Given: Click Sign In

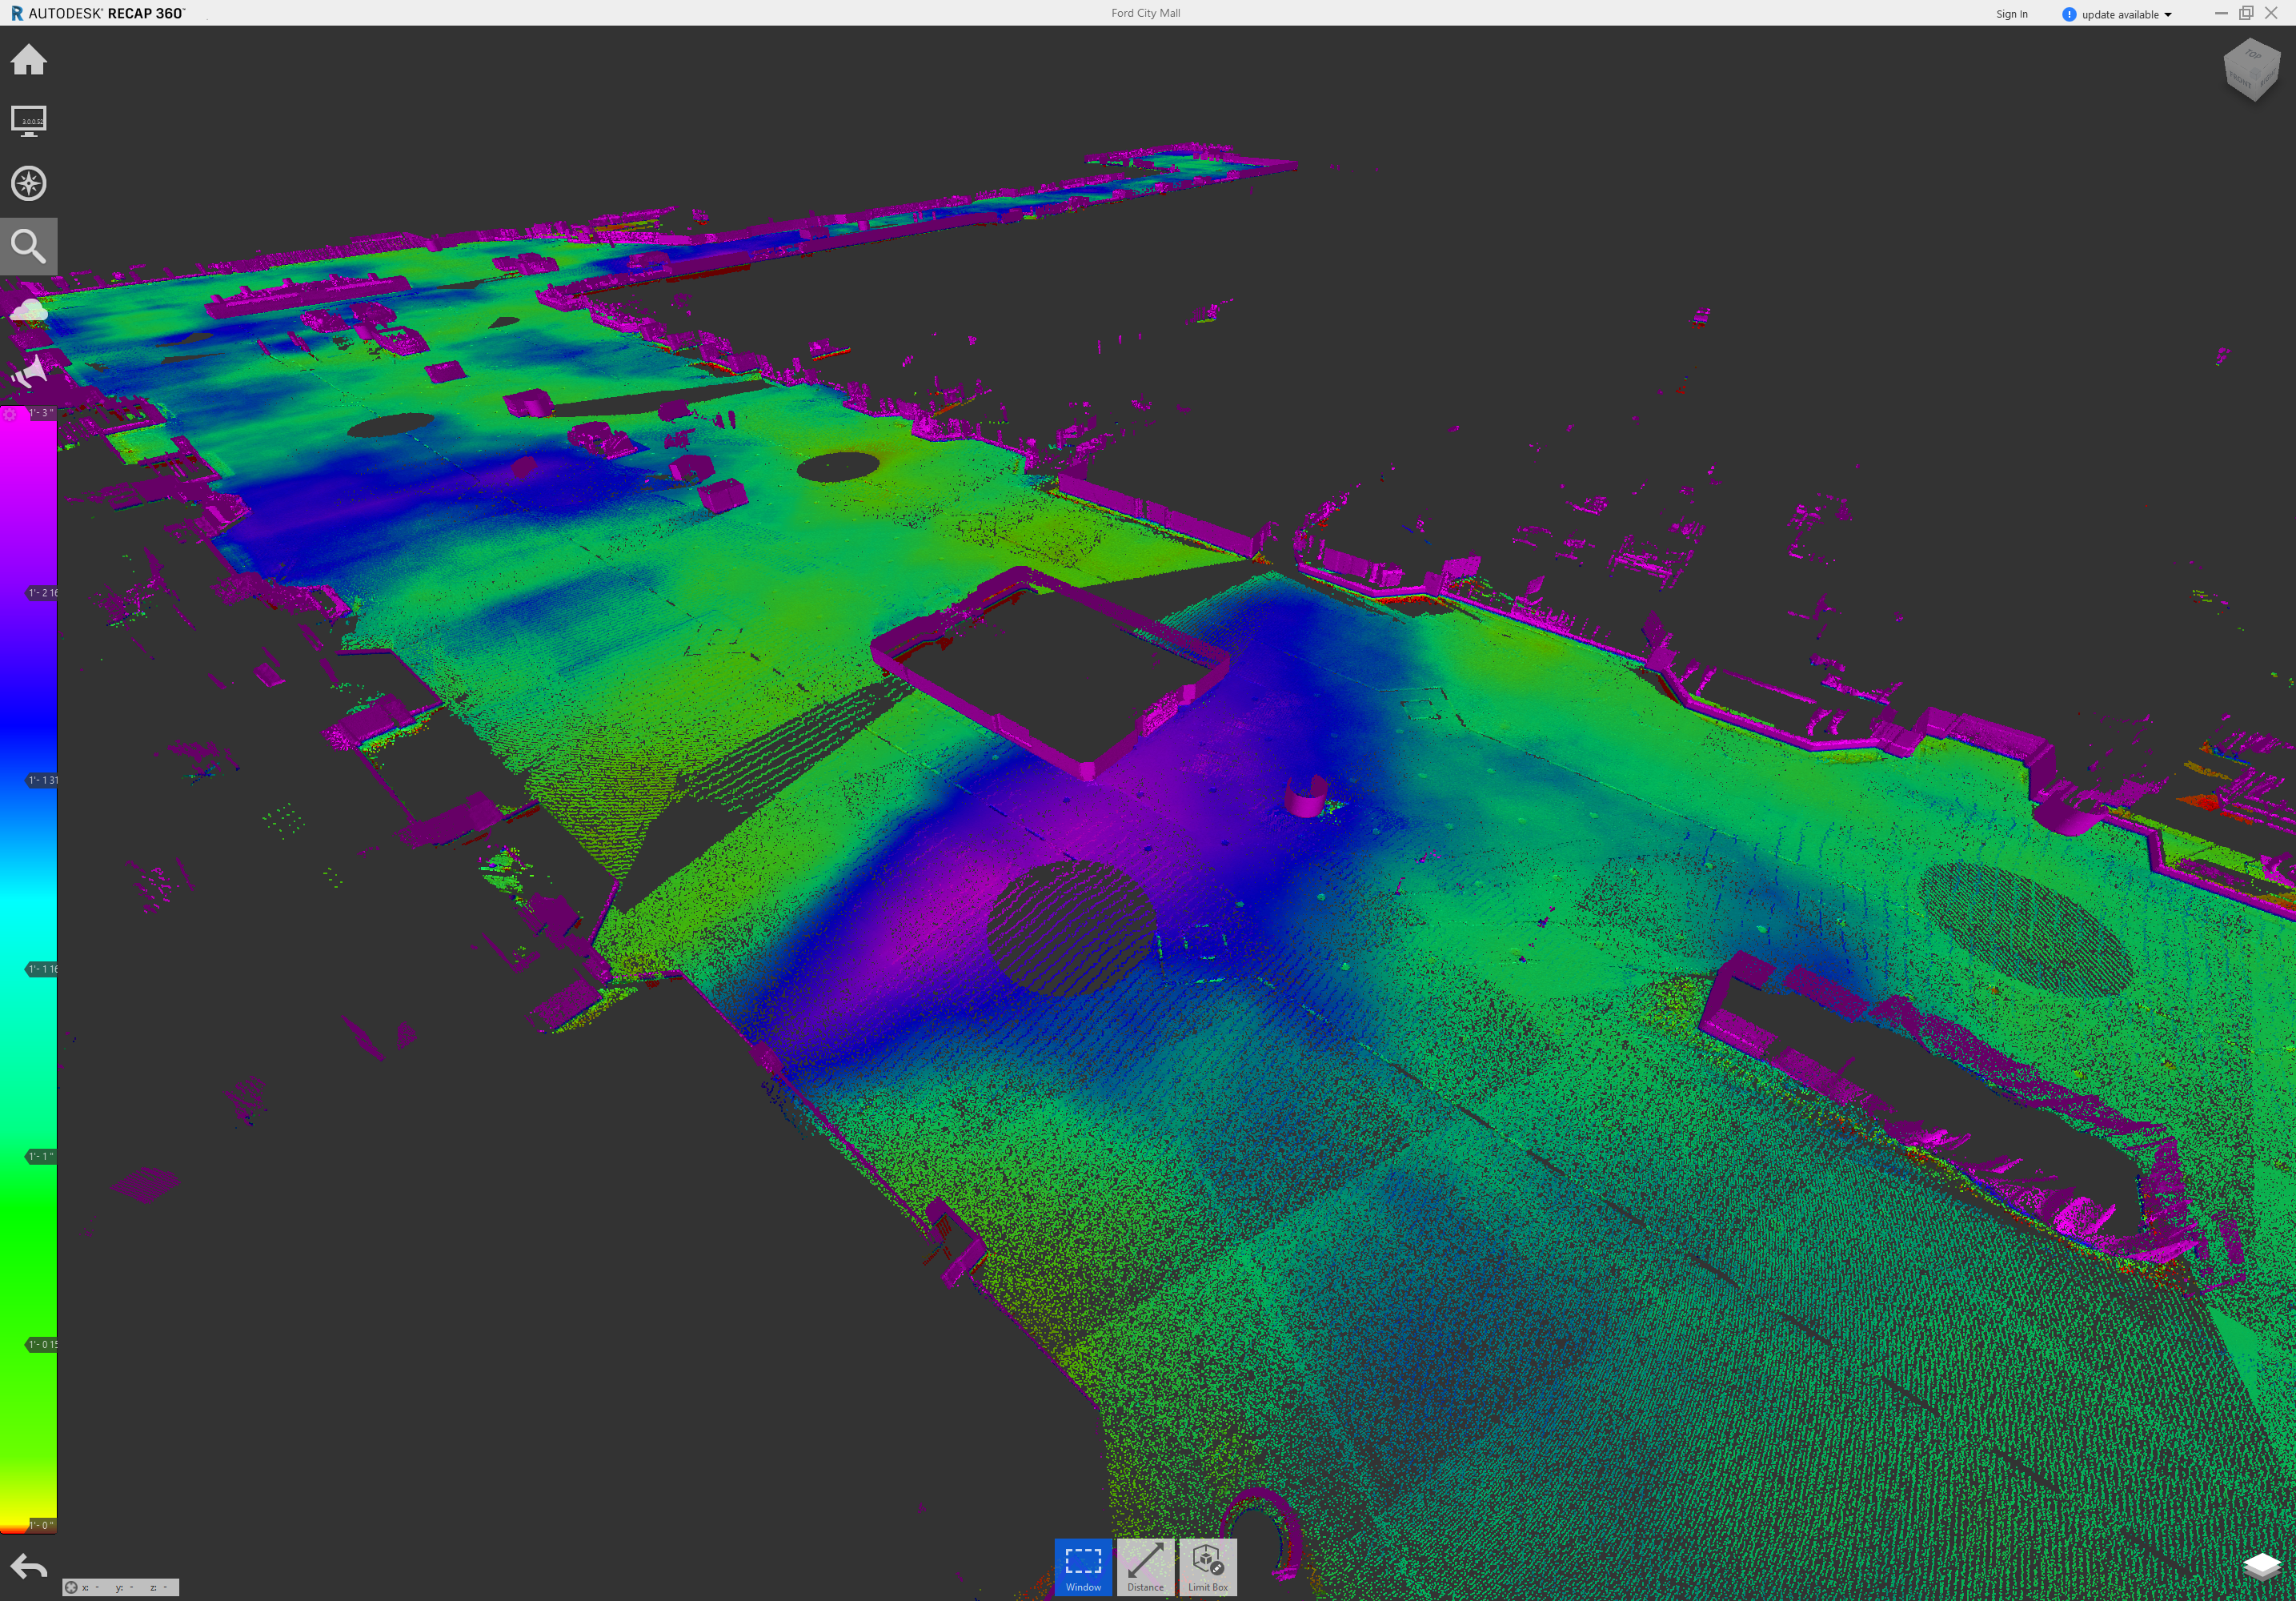Looking at the screenshot, I should pyautogui.click(x=2011, y=14).
